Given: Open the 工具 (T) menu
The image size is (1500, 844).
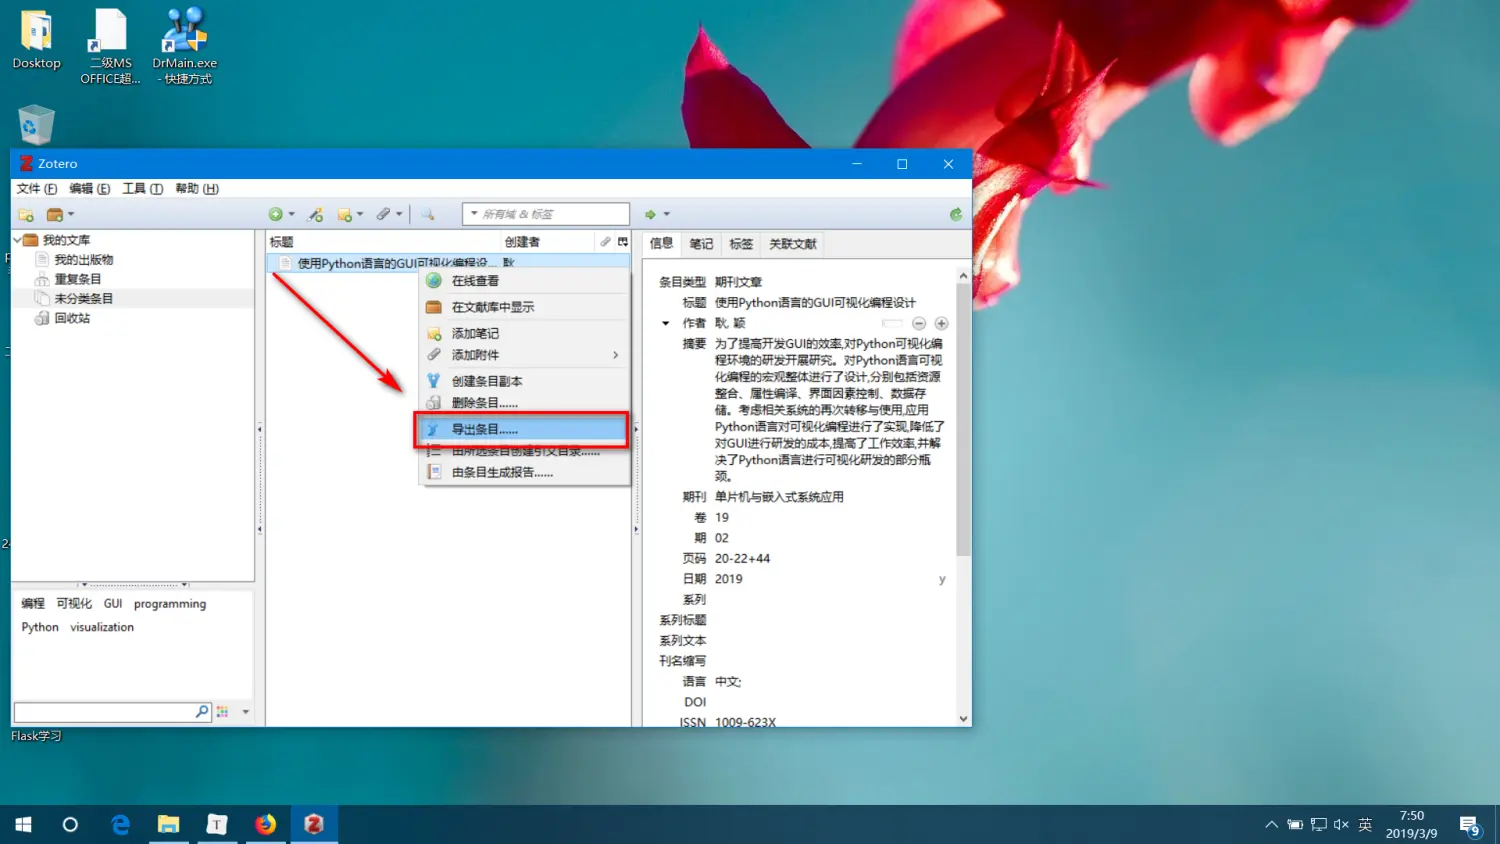Looking at the screenshot, I should tap(142, 188).
